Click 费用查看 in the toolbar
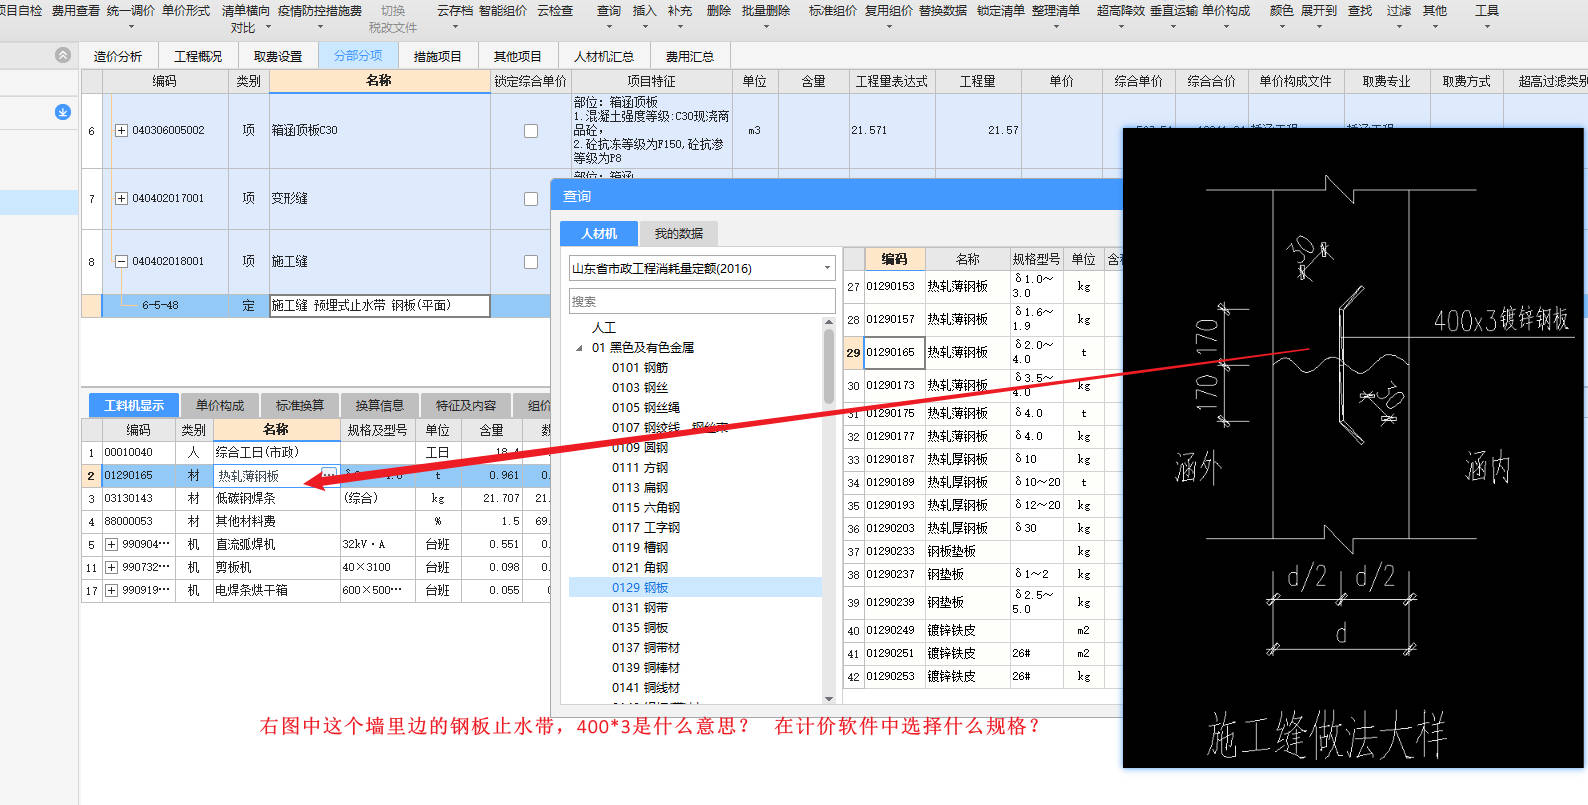 coord(76,11)
